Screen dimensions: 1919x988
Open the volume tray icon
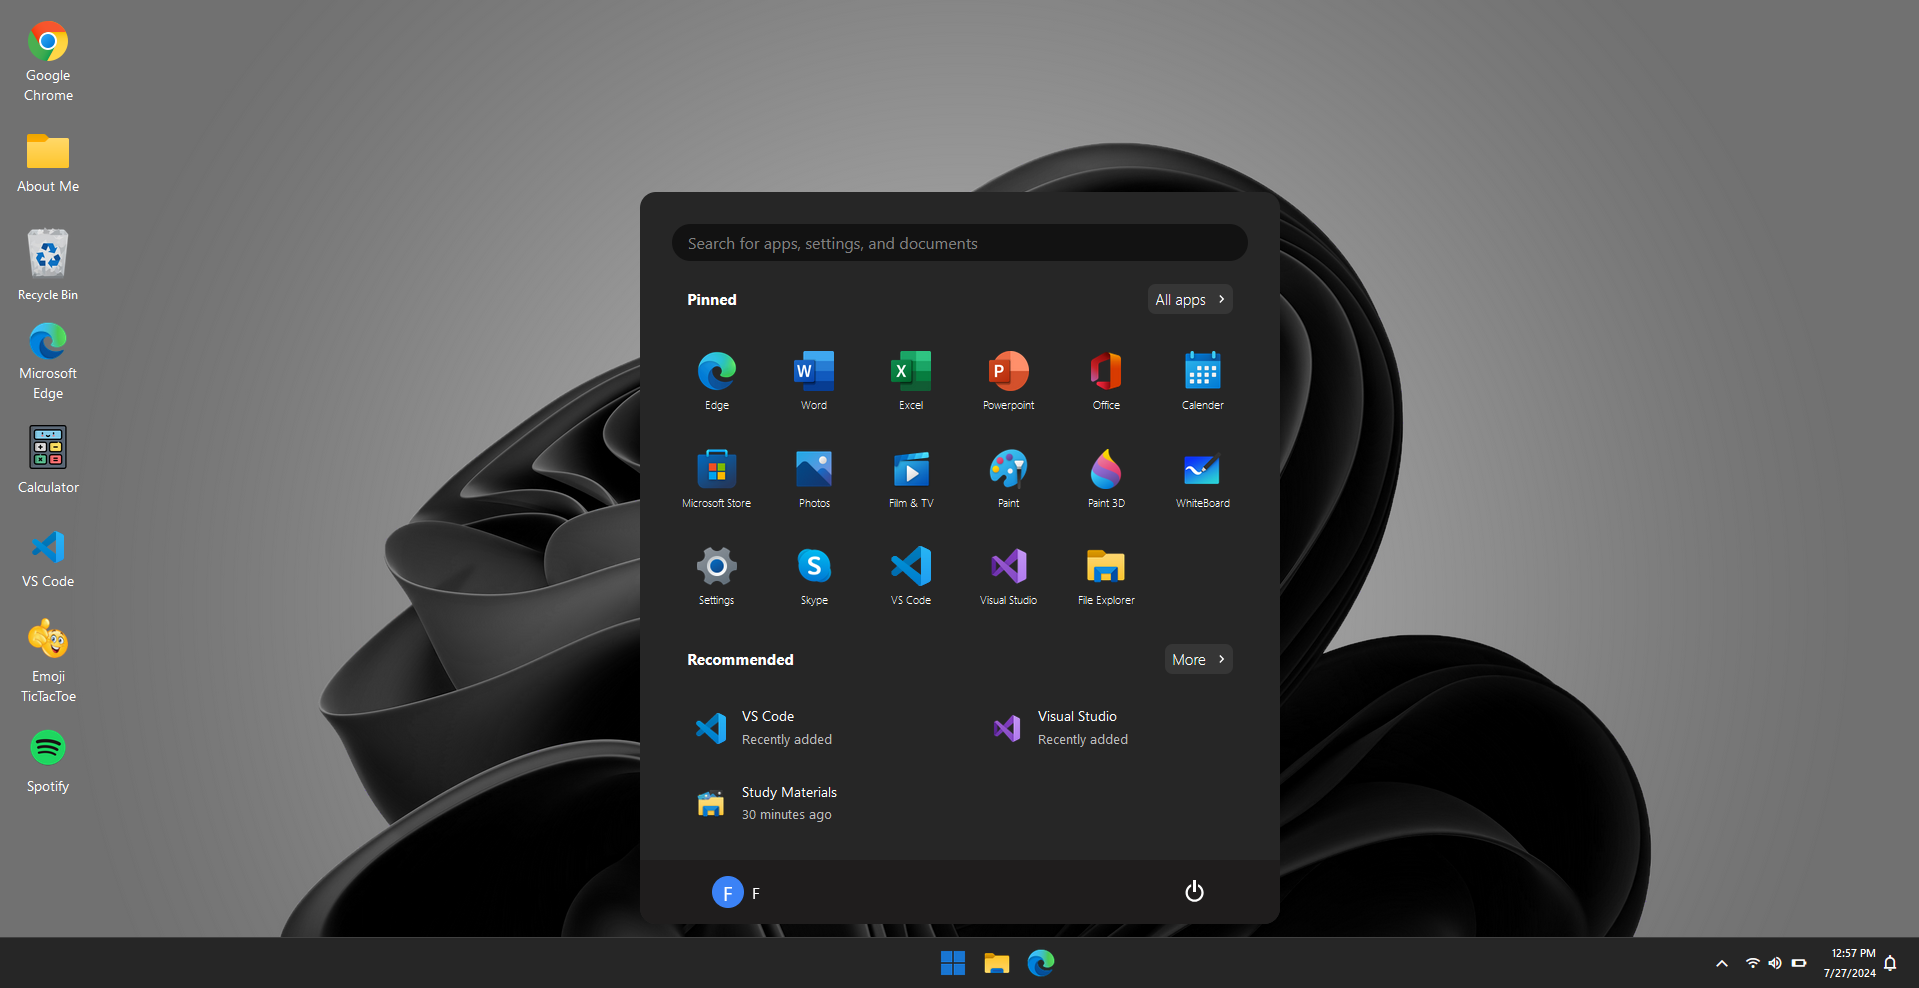coord(1775,963)
